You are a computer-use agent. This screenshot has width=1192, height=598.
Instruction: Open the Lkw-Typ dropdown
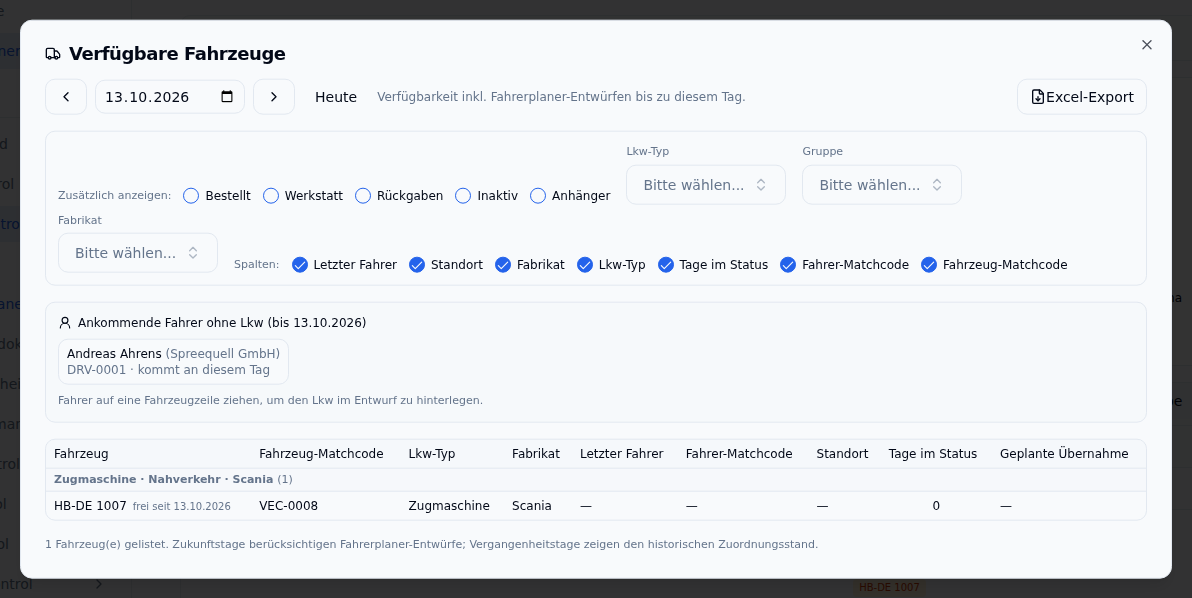tap(705, 185)
